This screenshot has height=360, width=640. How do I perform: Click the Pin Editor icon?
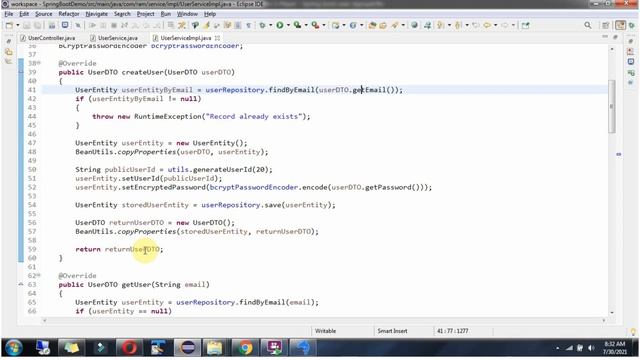526,25
